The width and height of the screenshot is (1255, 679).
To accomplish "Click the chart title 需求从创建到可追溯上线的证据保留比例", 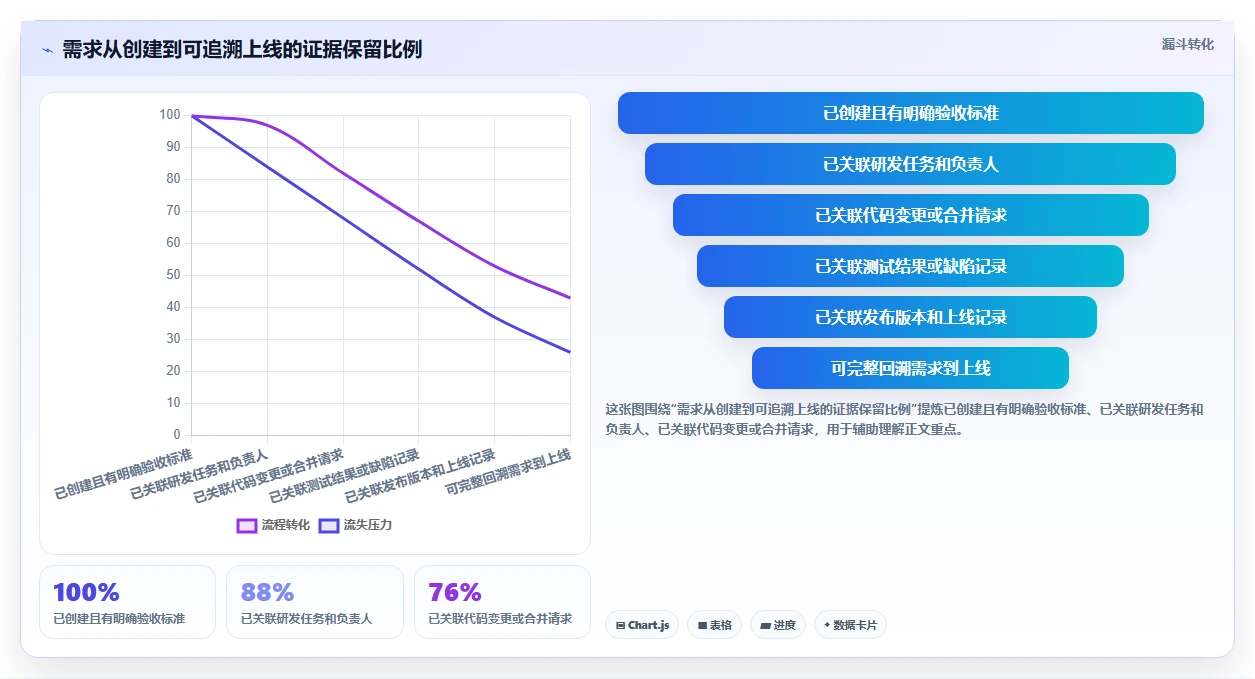I will coord(242,49).
